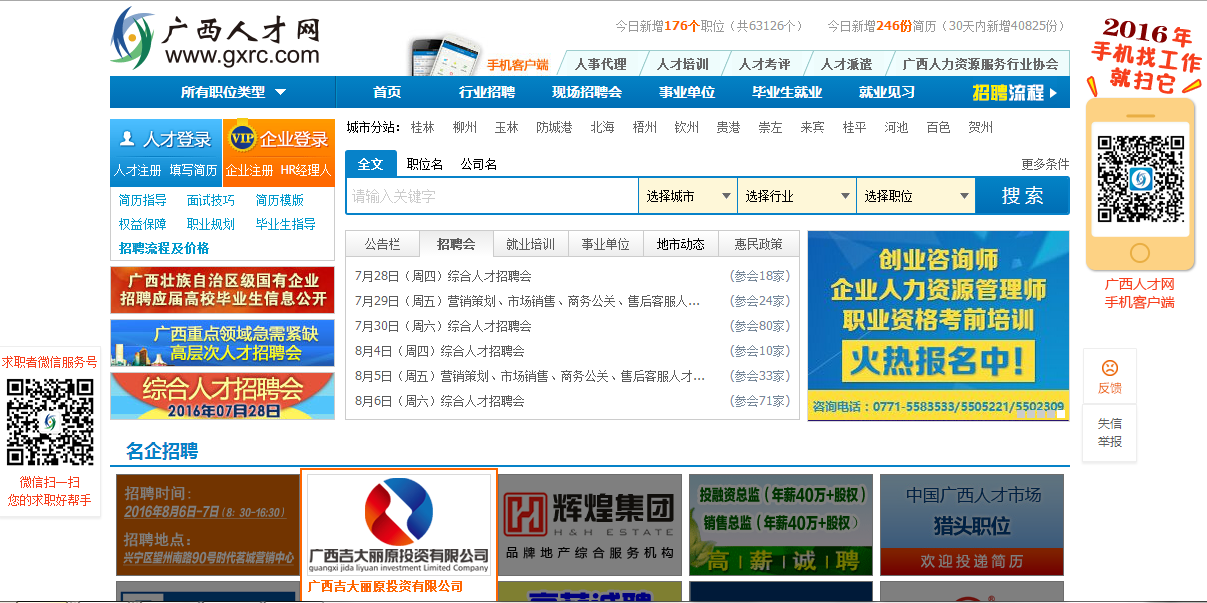The width and height of the screenshot is (1207, 603).
Task: Open the 综合人才招聘会 2016年07月28日 banner
Action: tap(223, 397)
